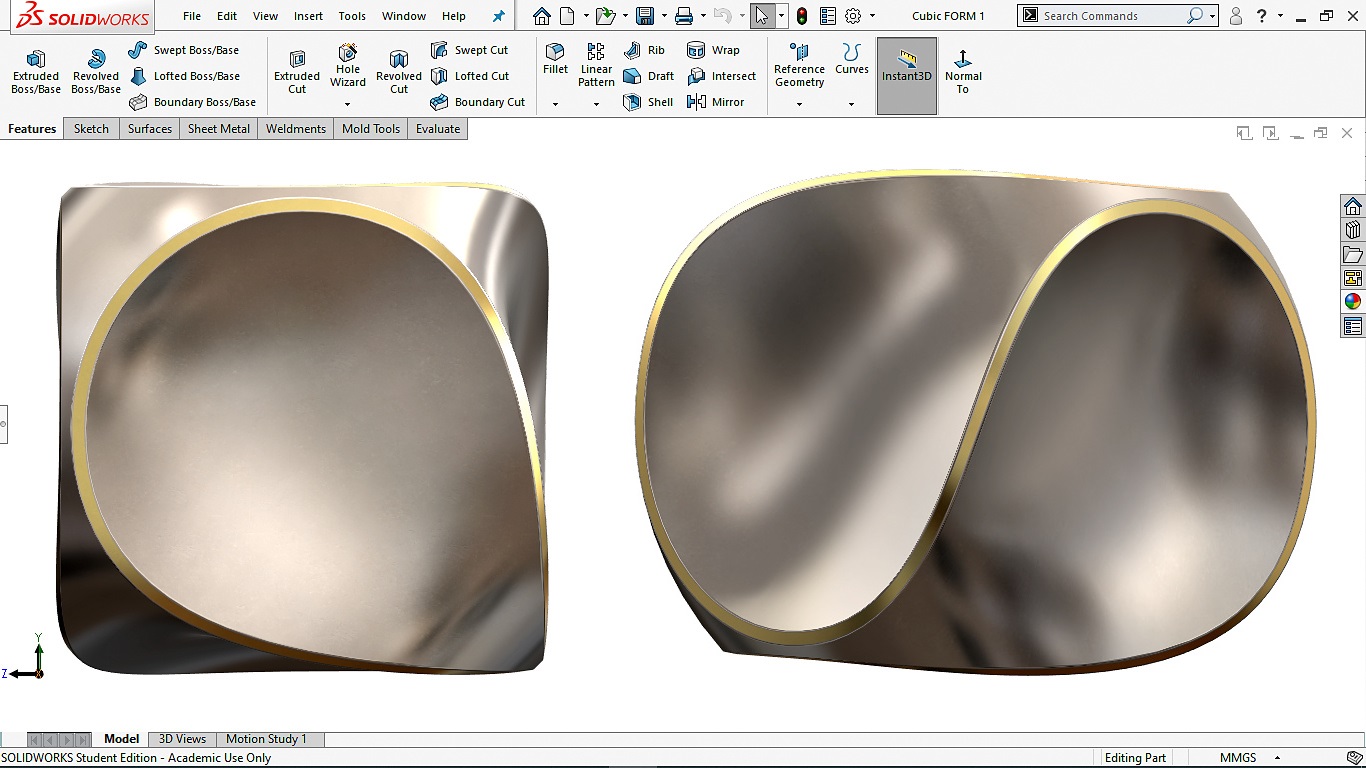Screen dimensions: 1366x768
Task: Select the Wrap feature
Action: coord(713,50)
